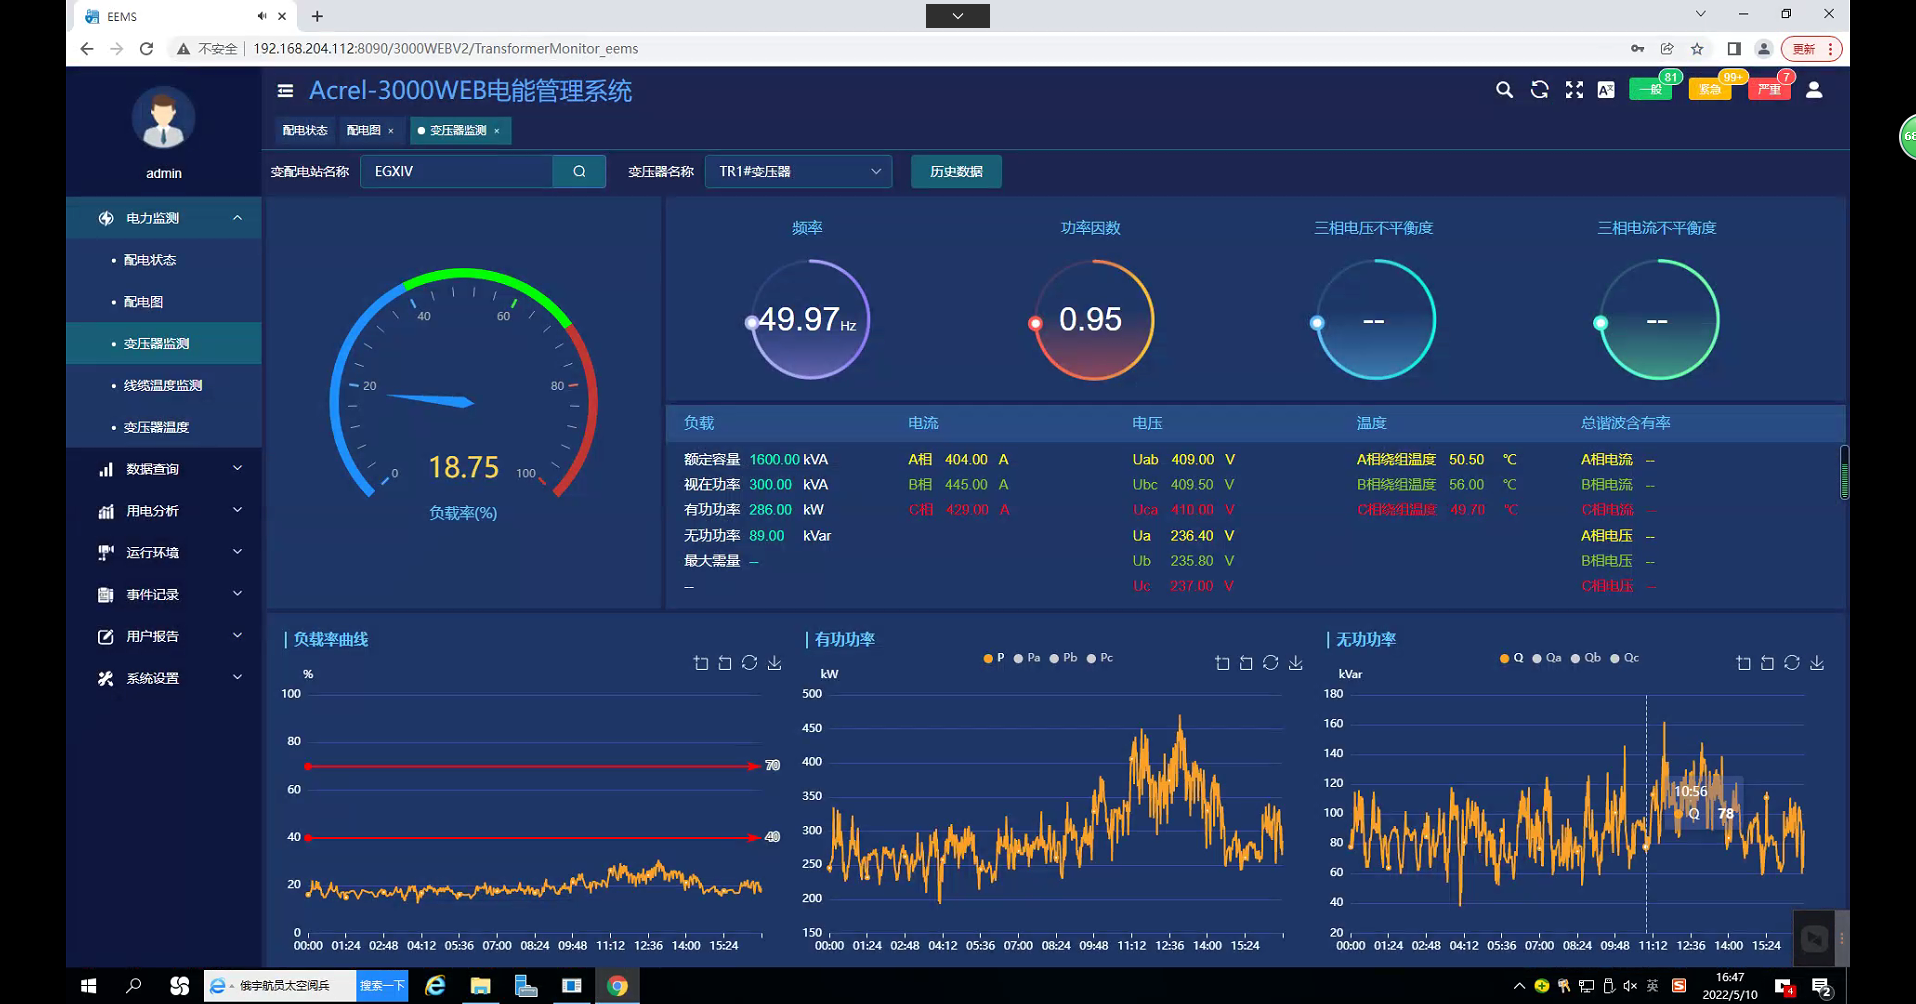The width and height of the screenshot is (1916, 1004).
Task: Click the 历史数据 button
Action: click(956, 171)
